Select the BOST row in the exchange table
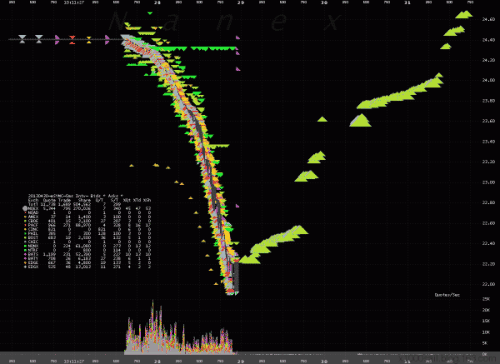Viewport: 500px width, 364px height. [x=89, y=238]
